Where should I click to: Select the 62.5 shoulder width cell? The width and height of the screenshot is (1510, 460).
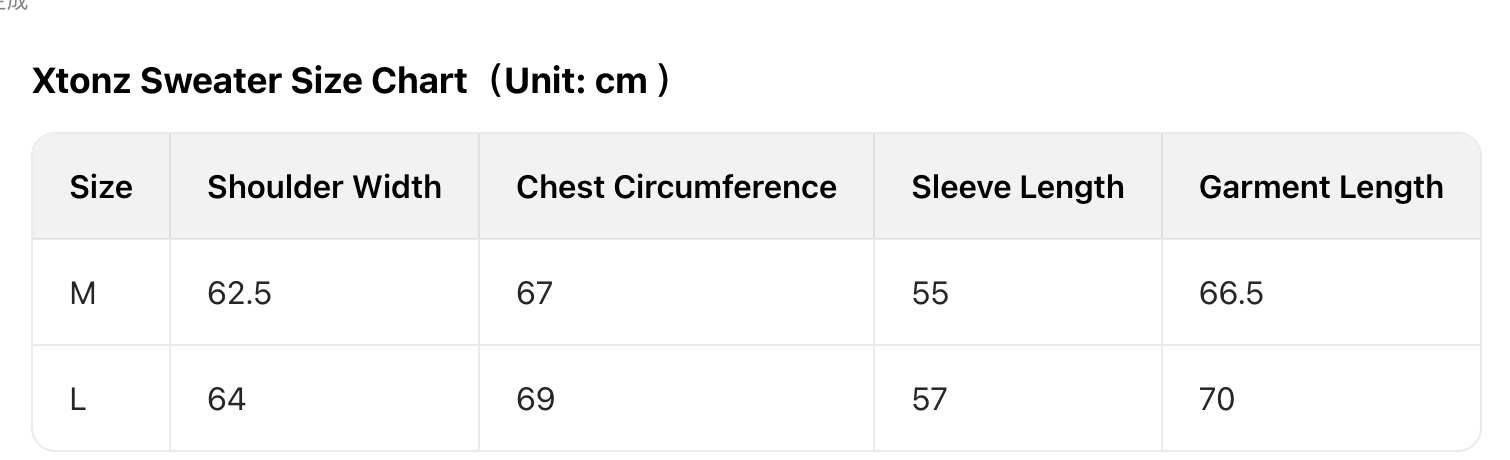click(x=239, y=293)
